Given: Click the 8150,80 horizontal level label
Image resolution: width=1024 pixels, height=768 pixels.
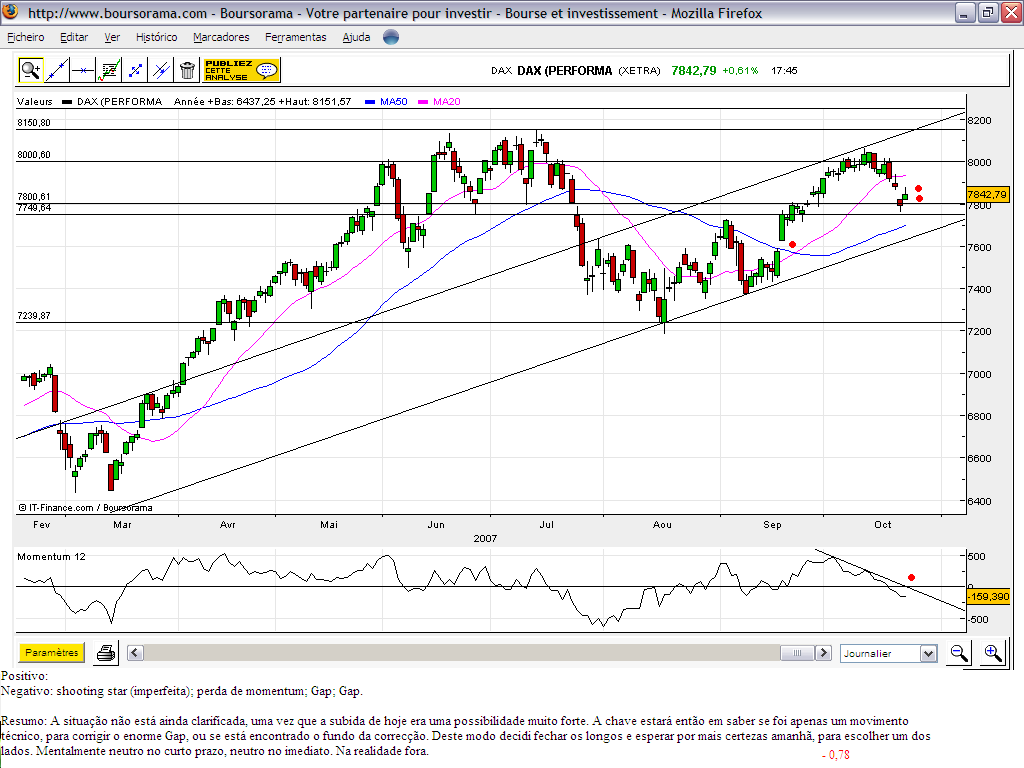Looking at the screenshot, I should (33, 122).
